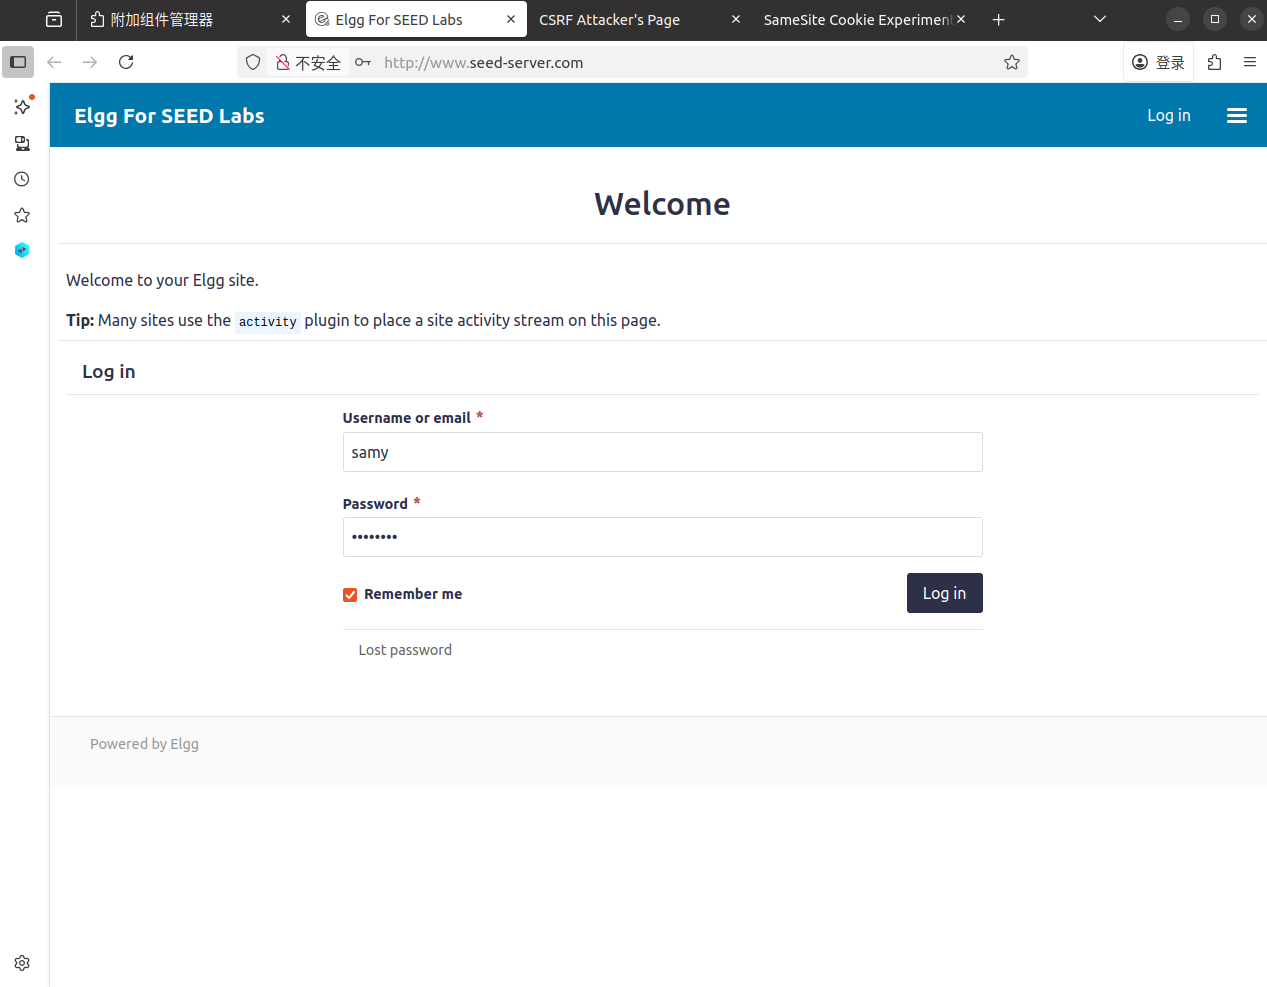1267x987 pixels.
Task: Go back to previous page
Action: point(54,62)
